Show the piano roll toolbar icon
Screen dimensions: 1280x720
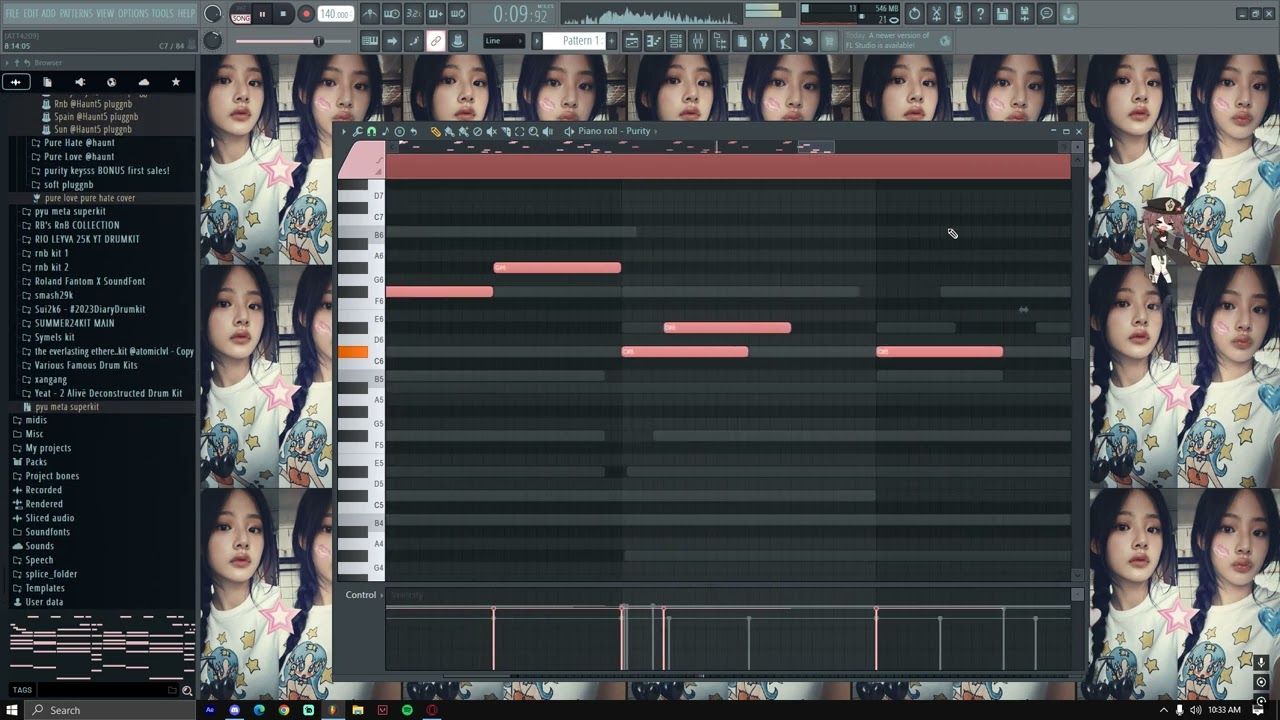(x=654, y=41)
